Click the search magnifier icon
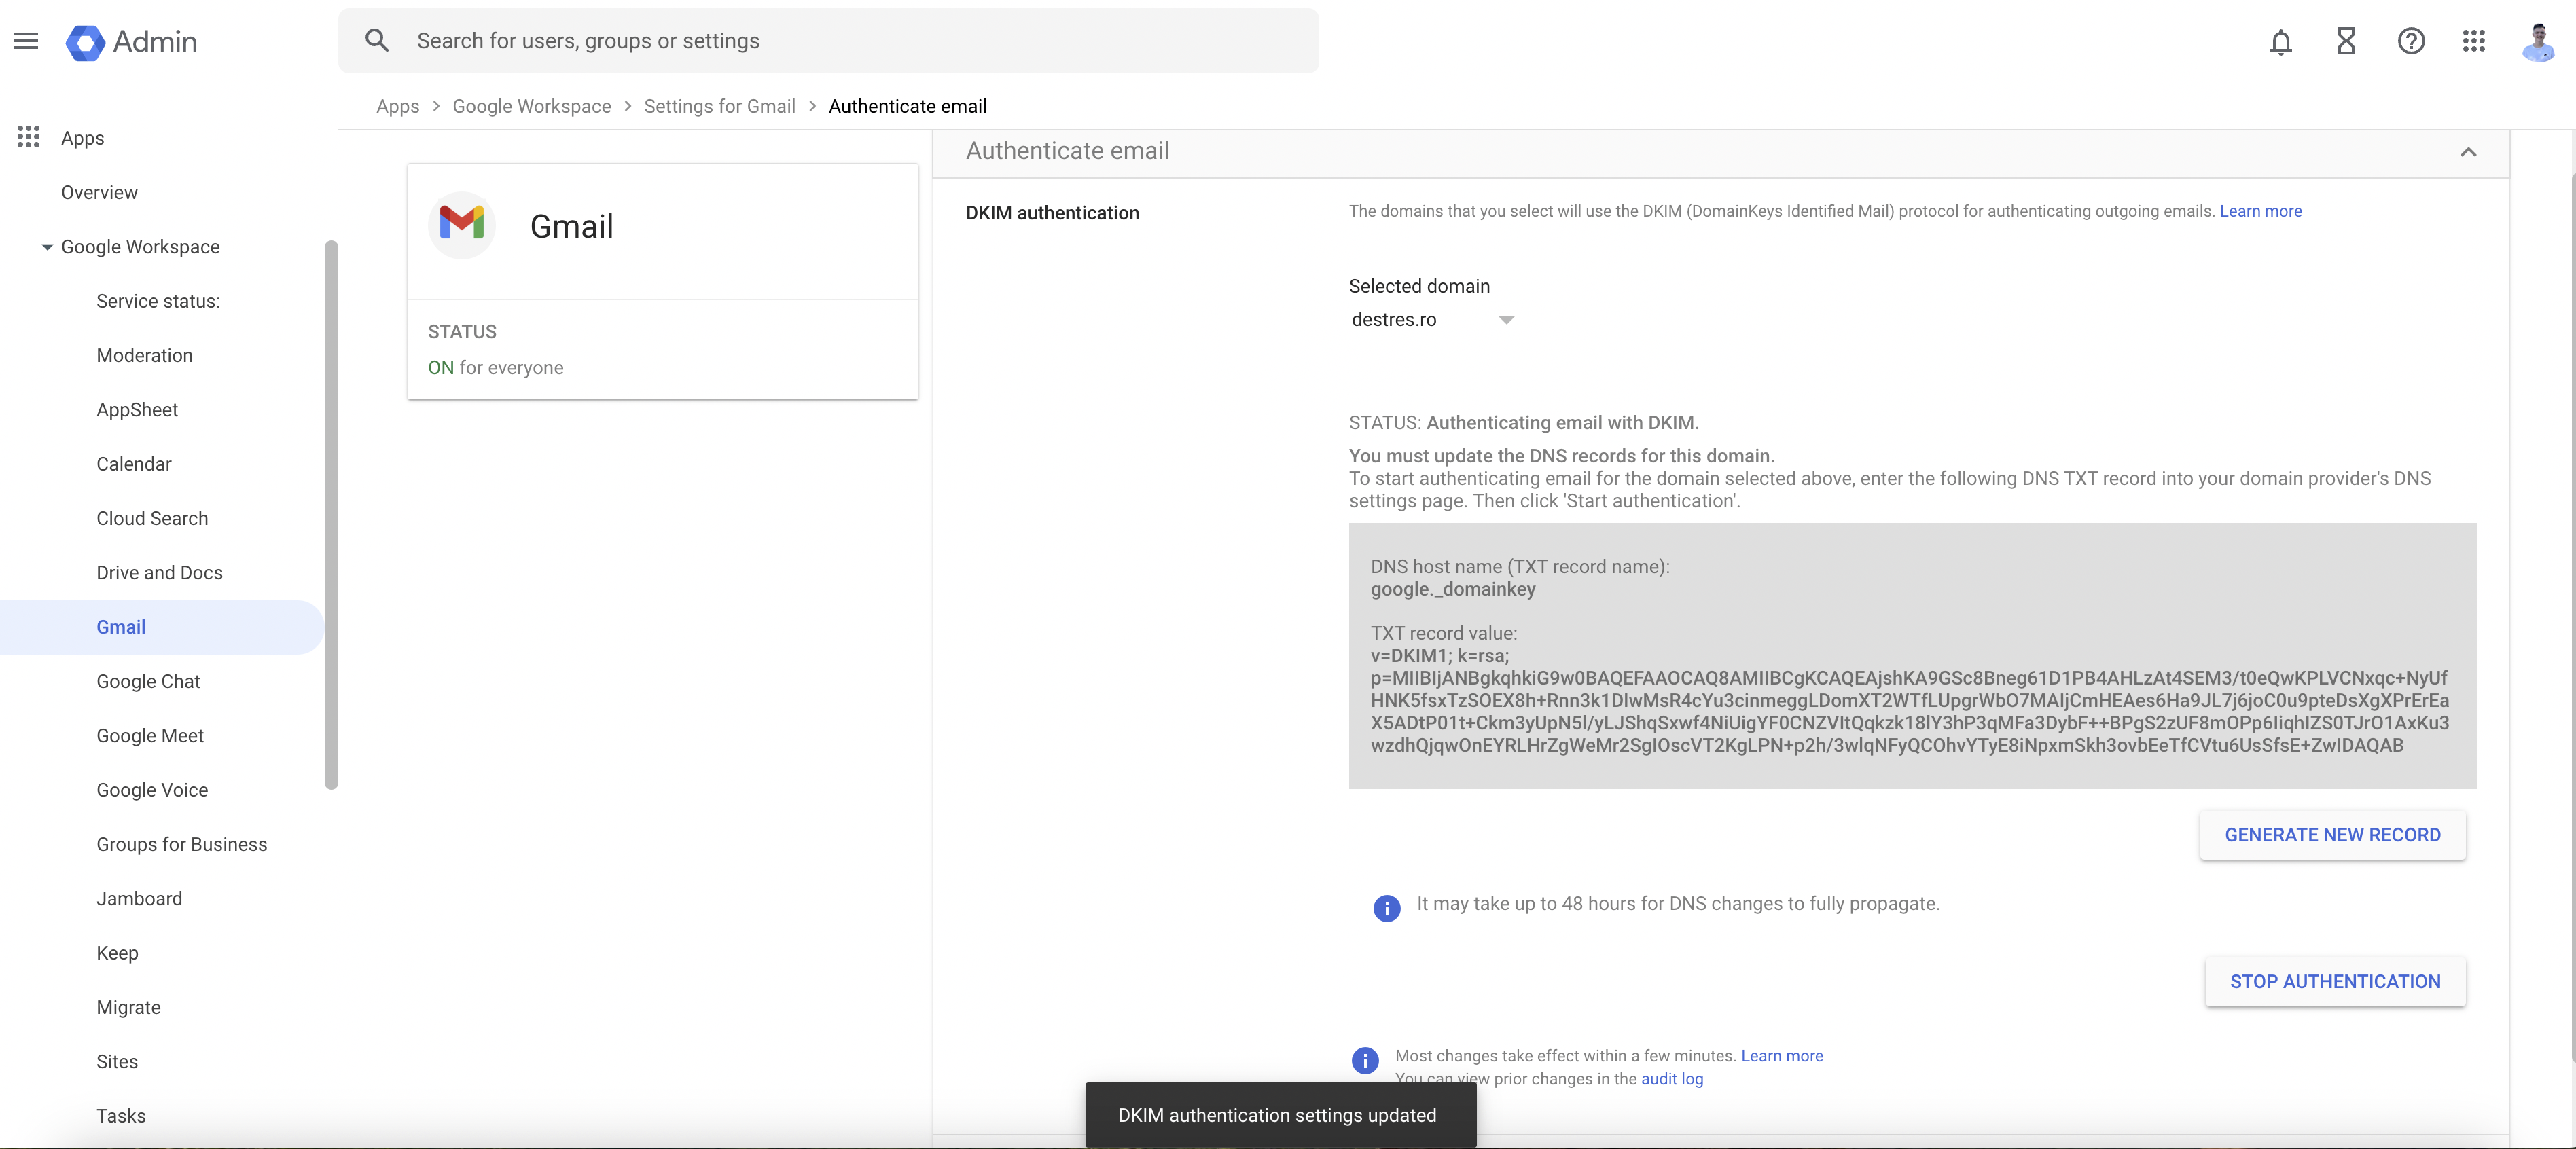This screenshot has width=2576, height=1149. click(377, 41)
